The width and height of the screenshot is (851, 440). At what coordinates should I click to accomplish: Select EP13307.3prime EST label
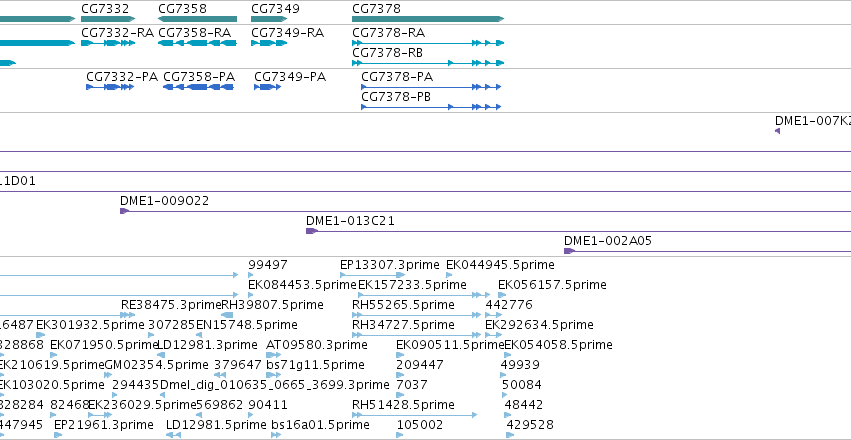[390, 265]
